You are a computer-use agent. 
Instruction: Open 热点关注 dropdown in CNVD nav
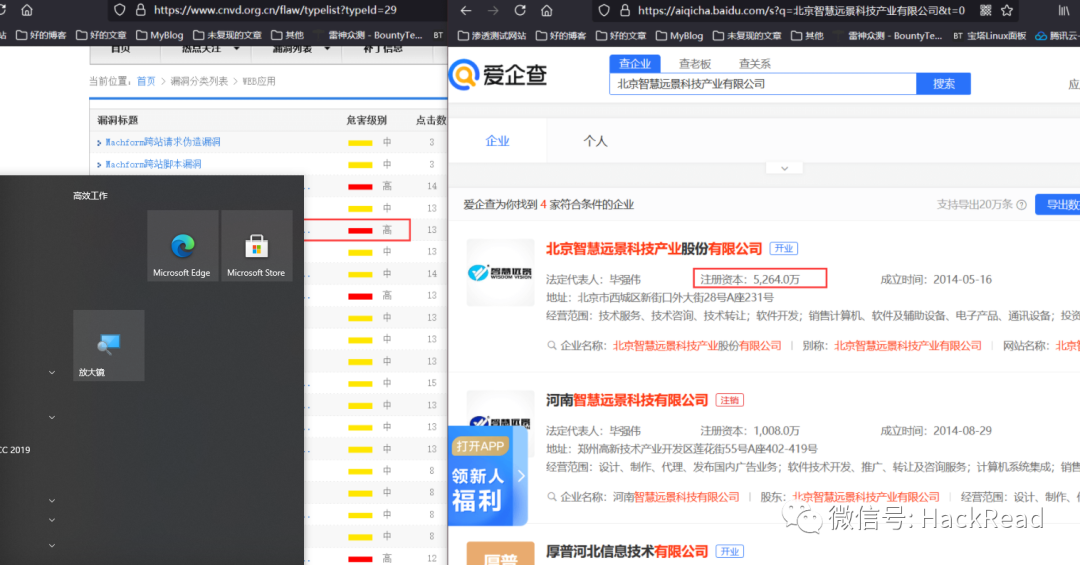click(210, 49)
